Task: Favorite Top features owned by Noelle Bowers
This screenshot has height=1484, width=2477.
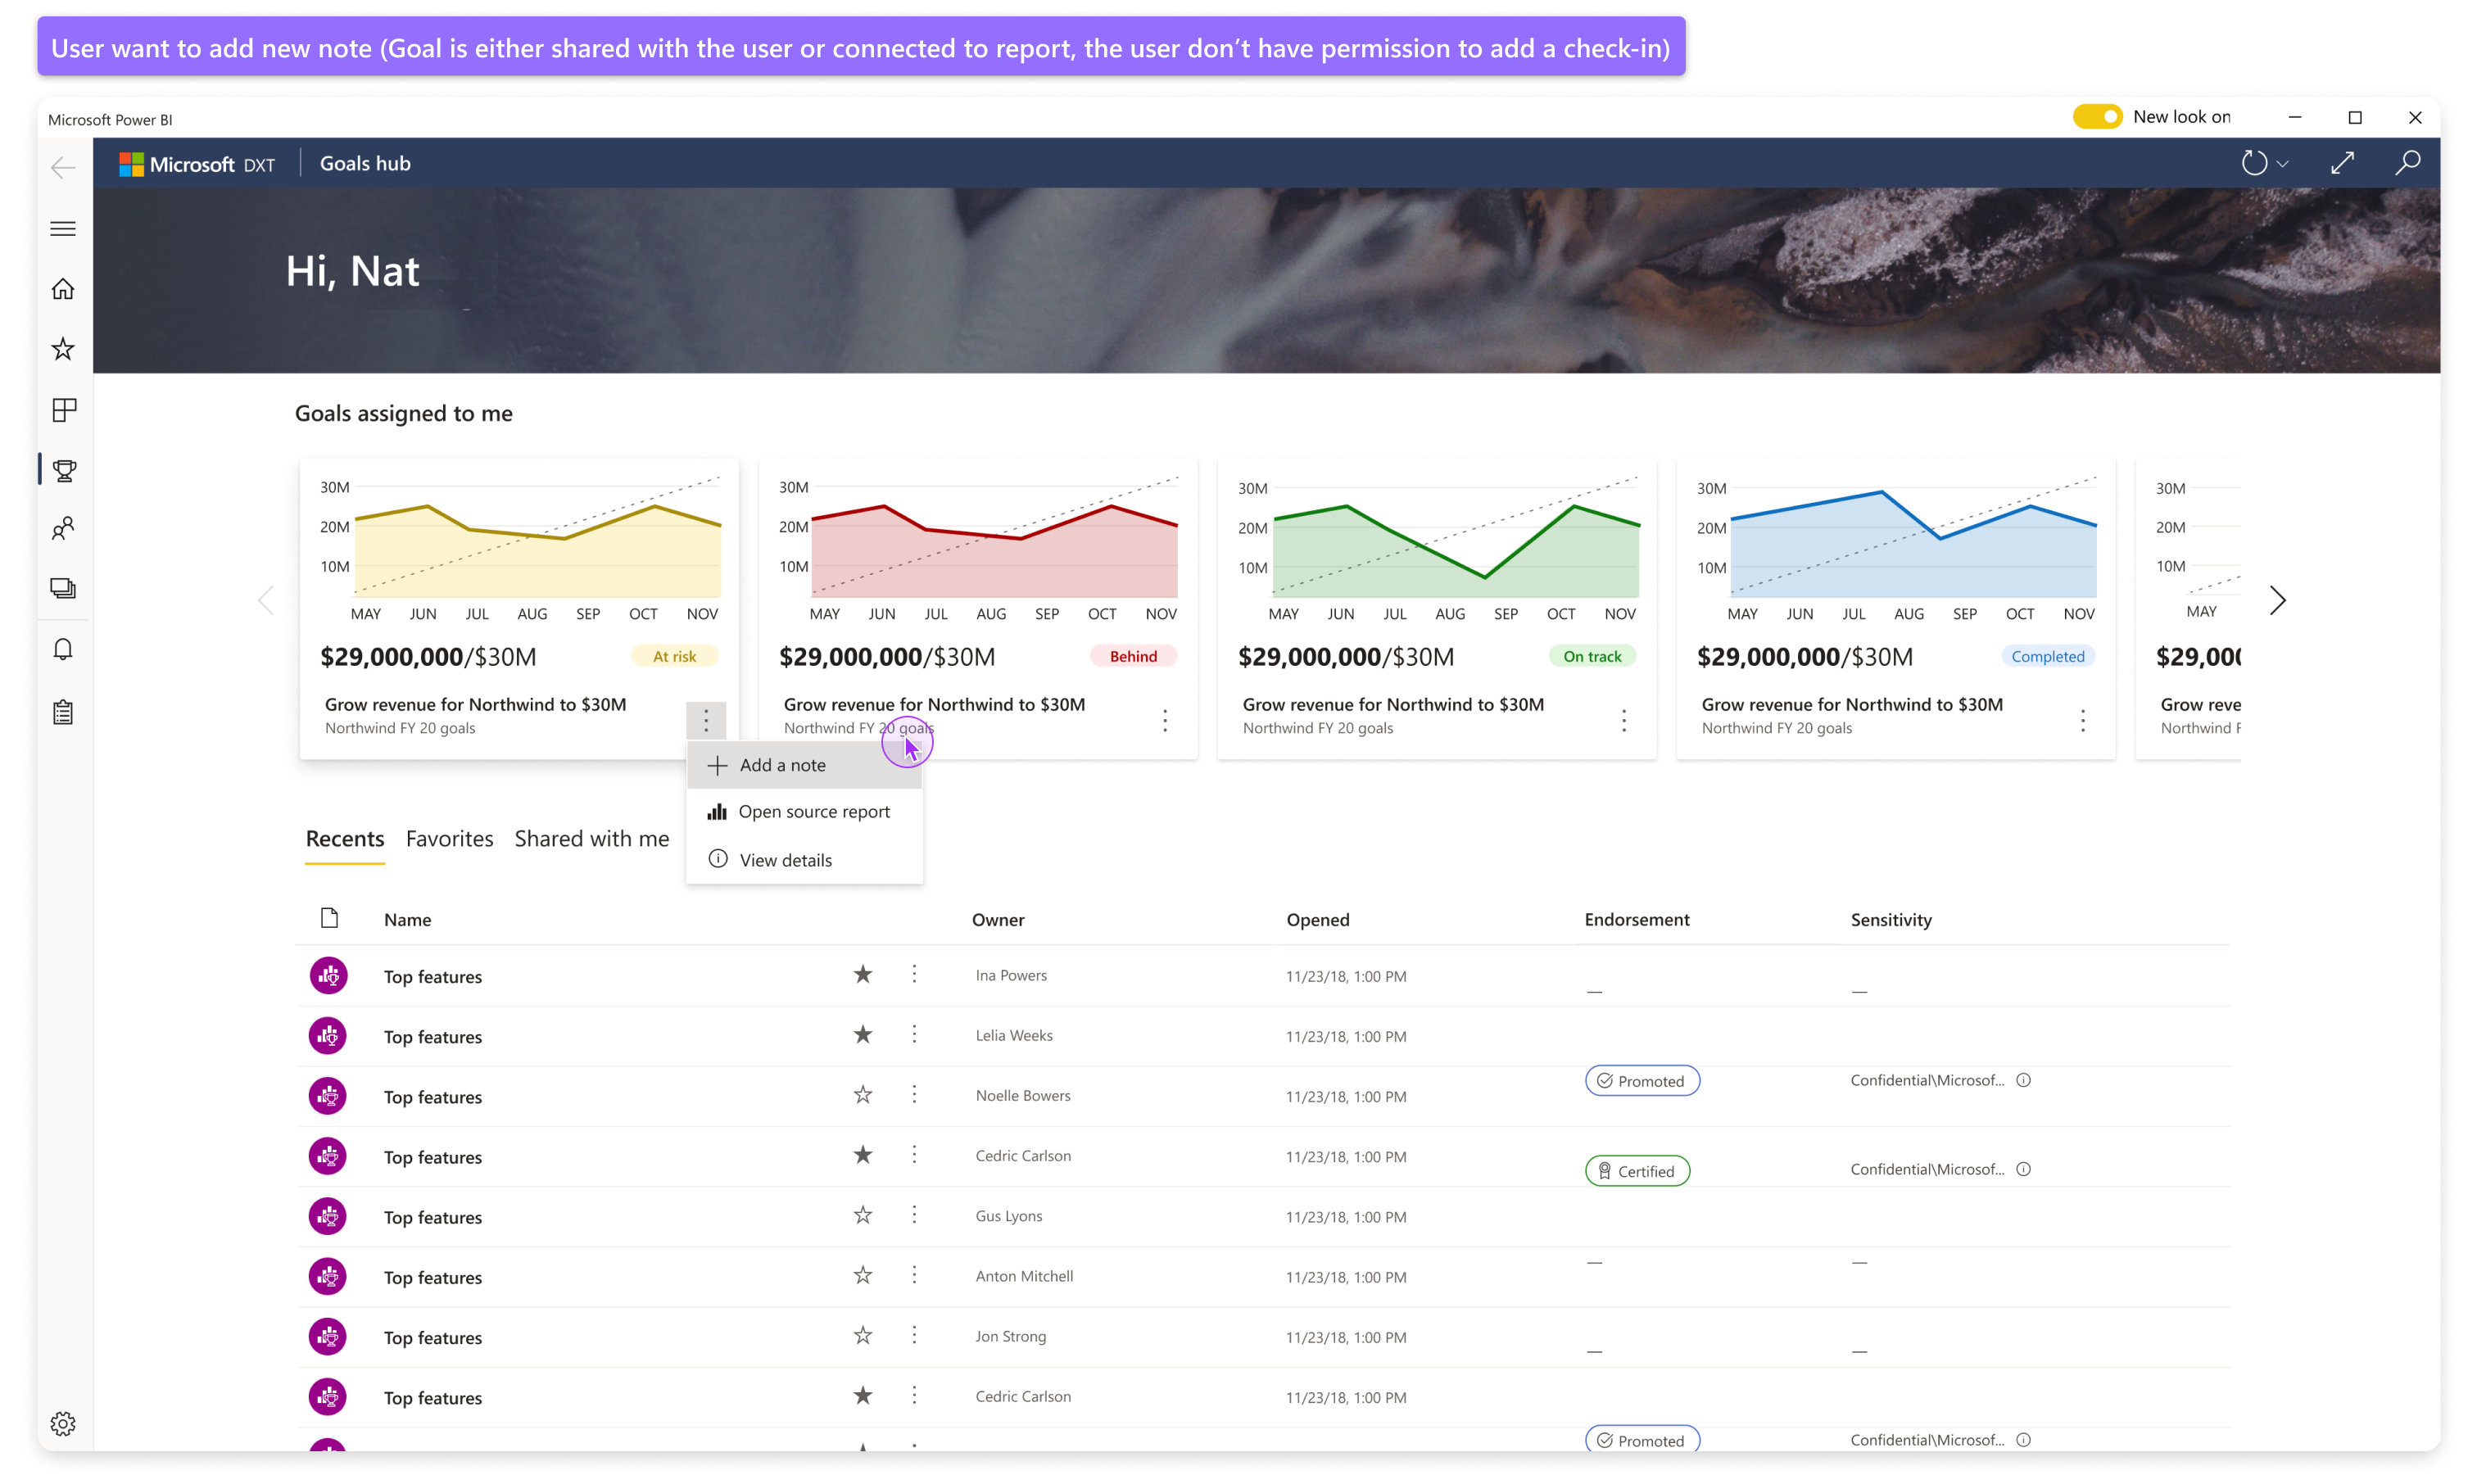Action: tap(863, 1095)
